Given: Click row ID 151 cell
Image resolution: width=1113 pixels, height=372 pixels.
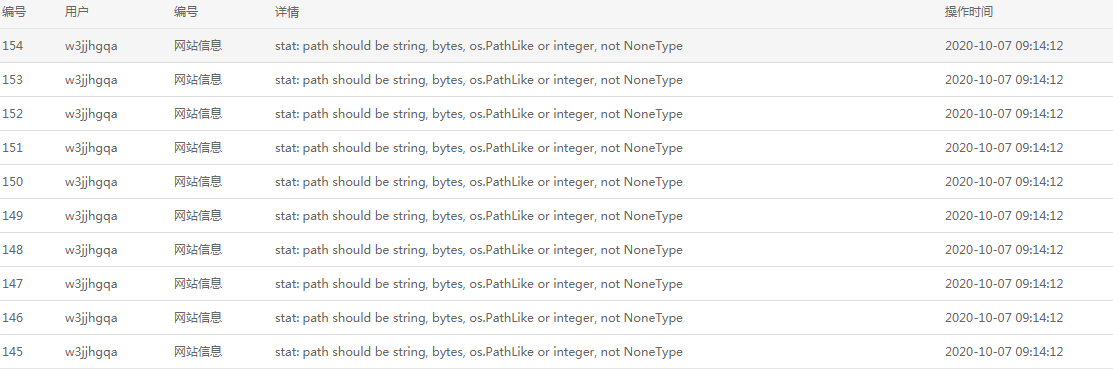Looking at the screenshot, I should click(12, 148).
